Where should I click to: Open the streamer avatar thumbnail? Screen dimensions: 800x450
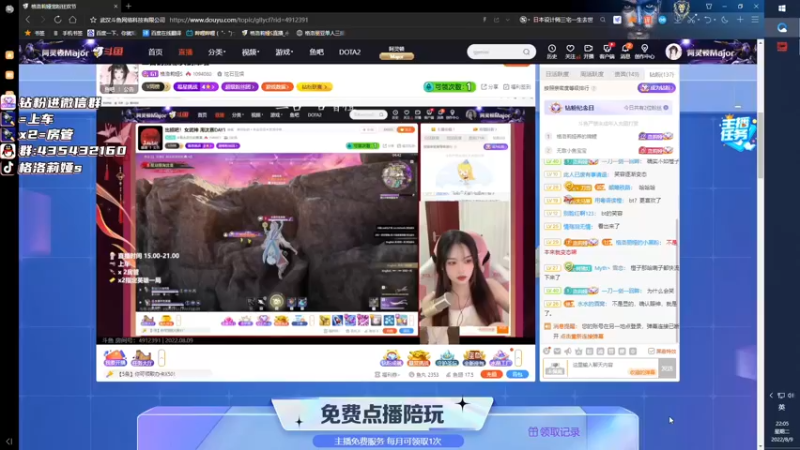click(x=118, y=79)
